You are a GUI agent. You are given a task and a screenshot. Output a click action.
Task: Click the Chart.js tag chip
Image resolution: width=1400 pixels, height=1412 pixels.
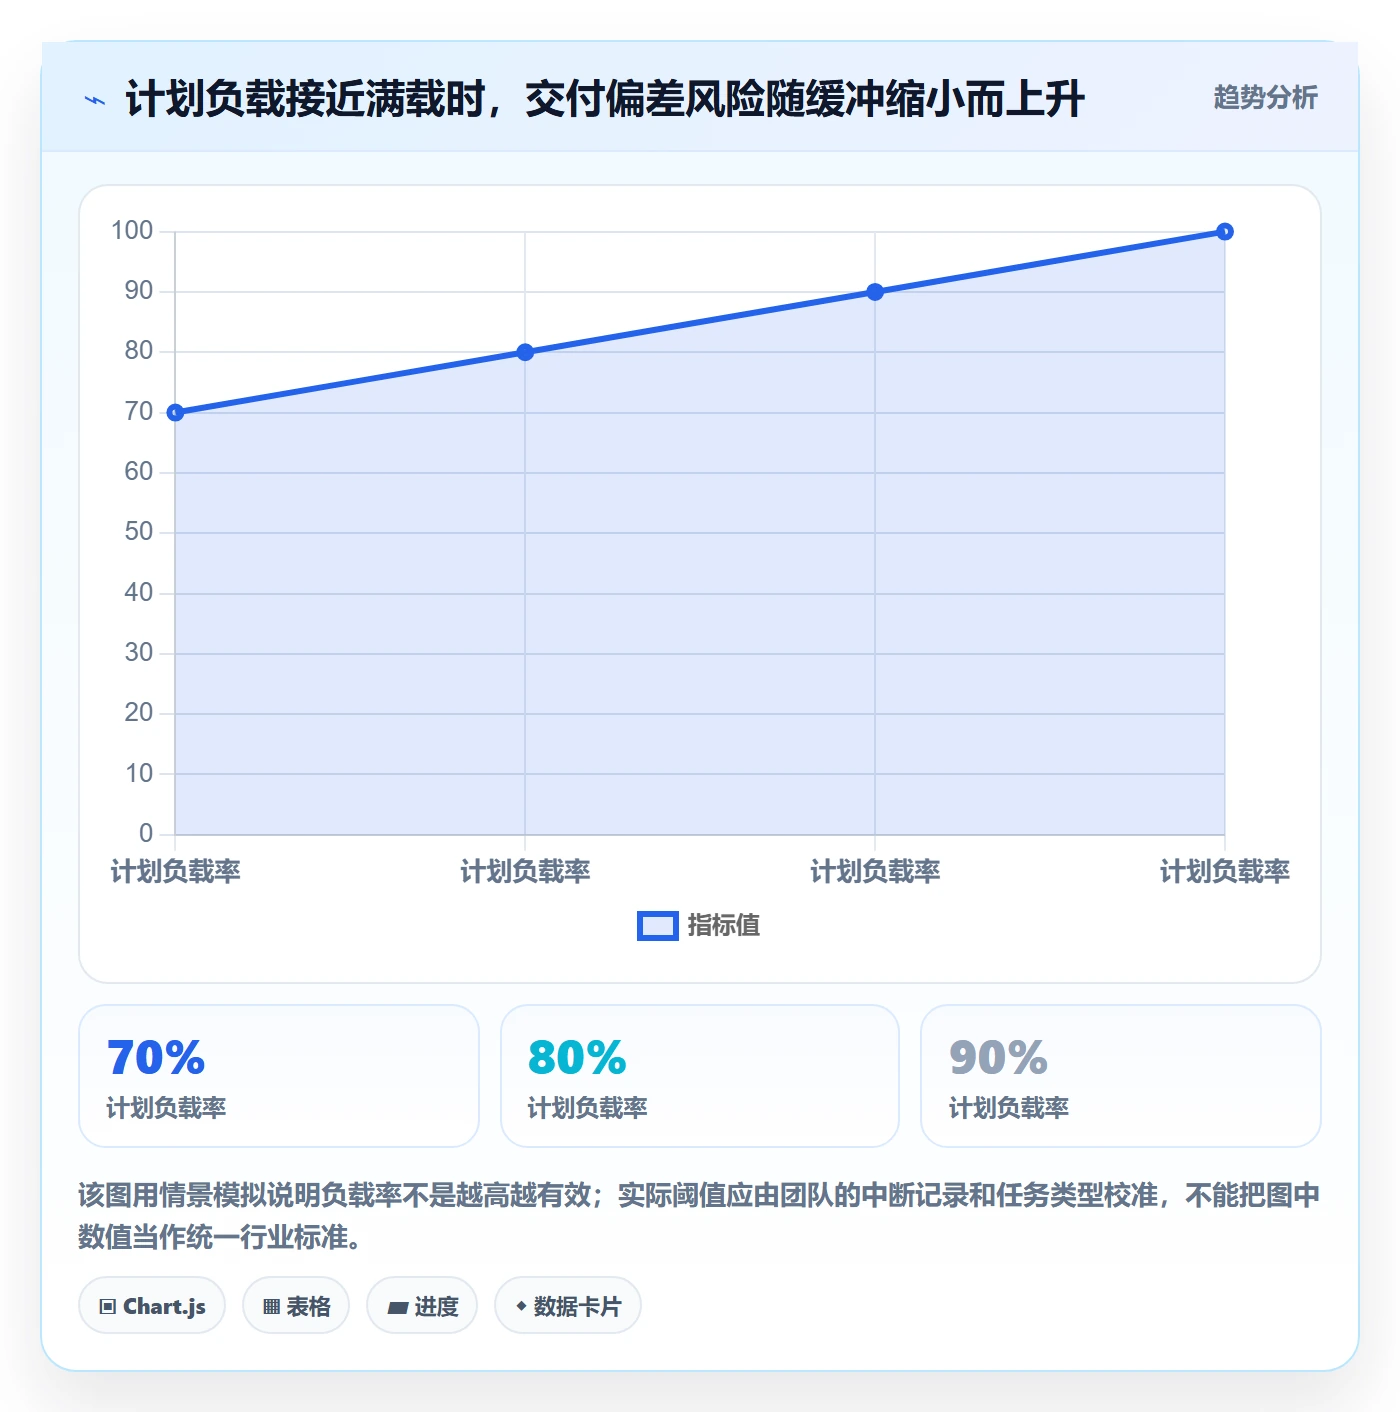152,1306
